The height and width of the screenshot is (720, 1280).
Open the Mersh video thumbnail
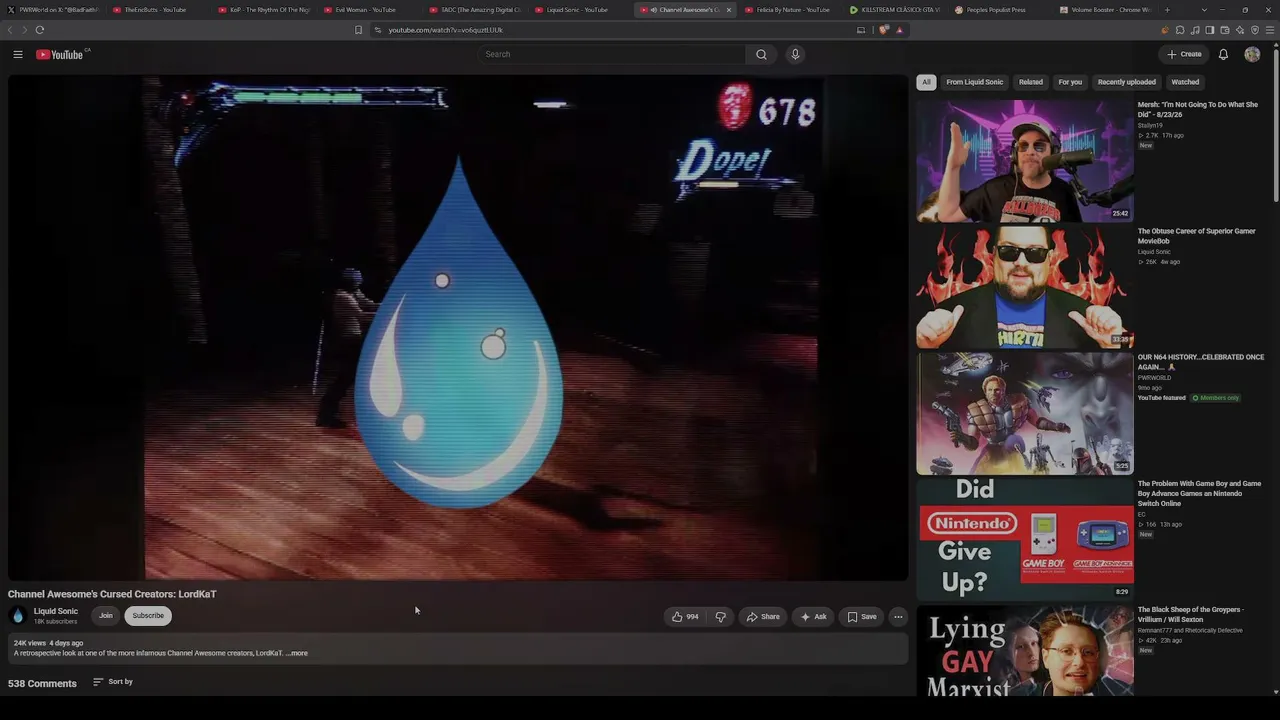1025,160
